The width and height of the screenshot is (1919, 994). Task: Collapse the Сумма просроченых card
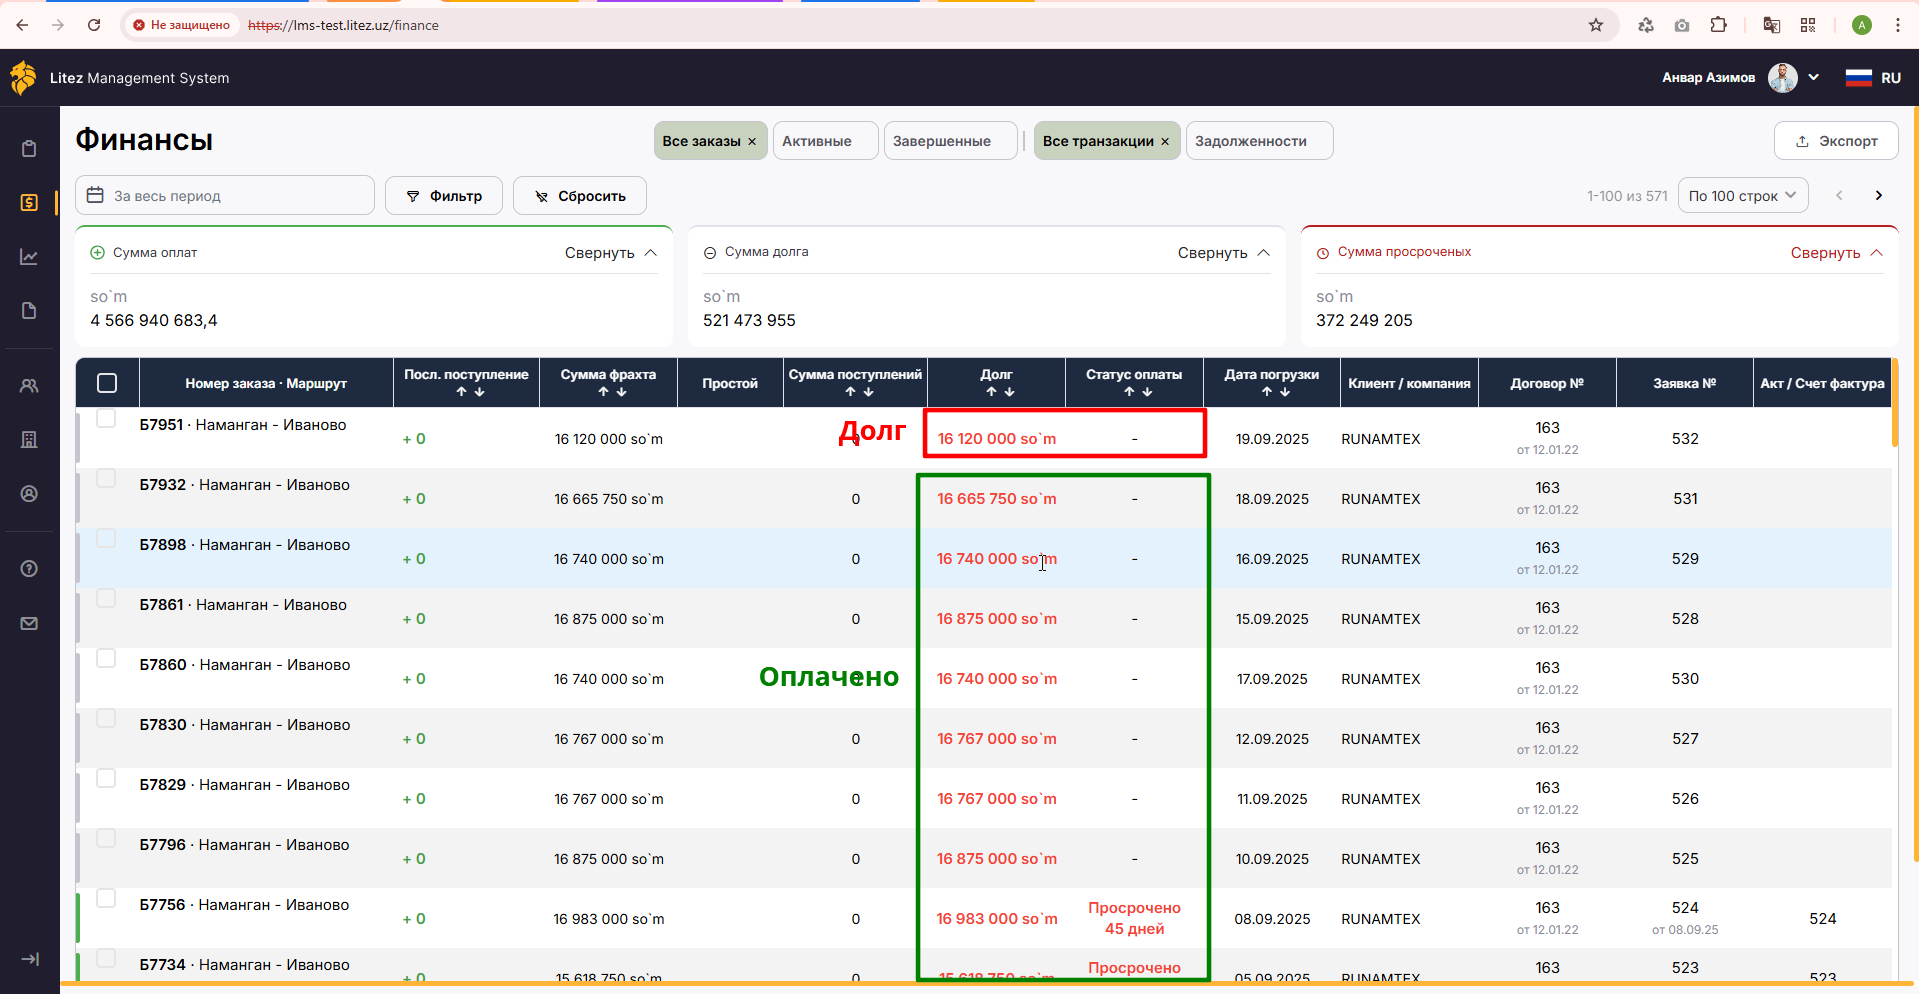tap(1837, 253)
